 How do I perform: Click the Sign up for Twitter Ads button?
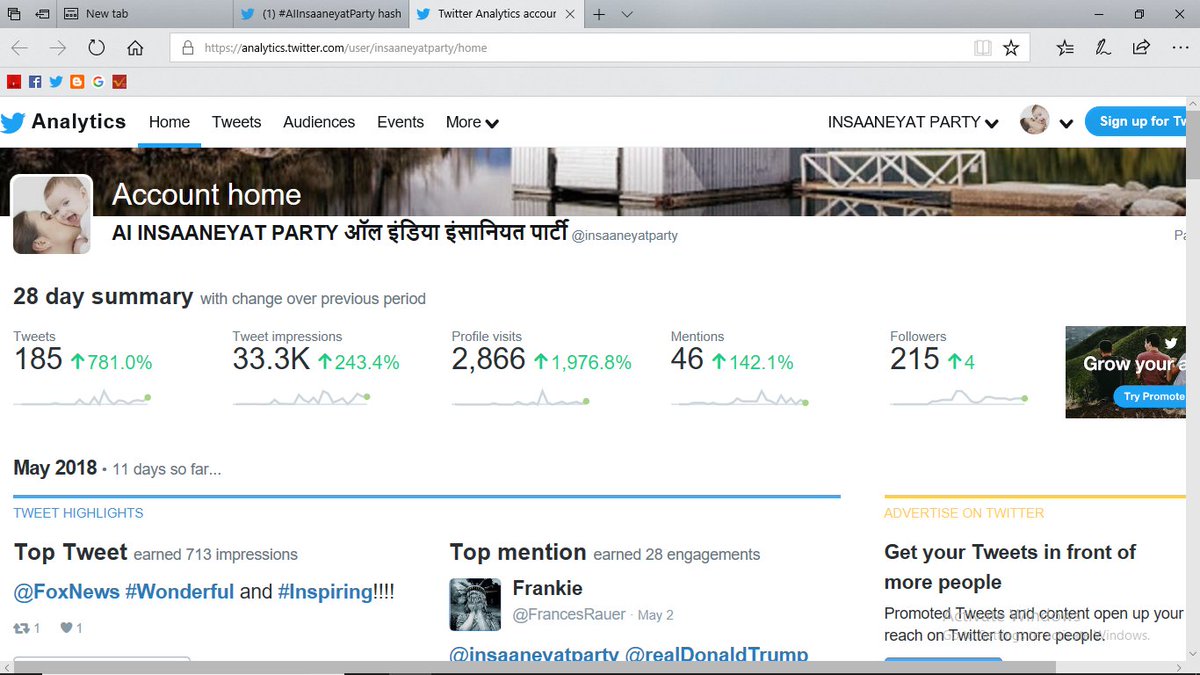pyautogui.click(x=1135, y=121)
